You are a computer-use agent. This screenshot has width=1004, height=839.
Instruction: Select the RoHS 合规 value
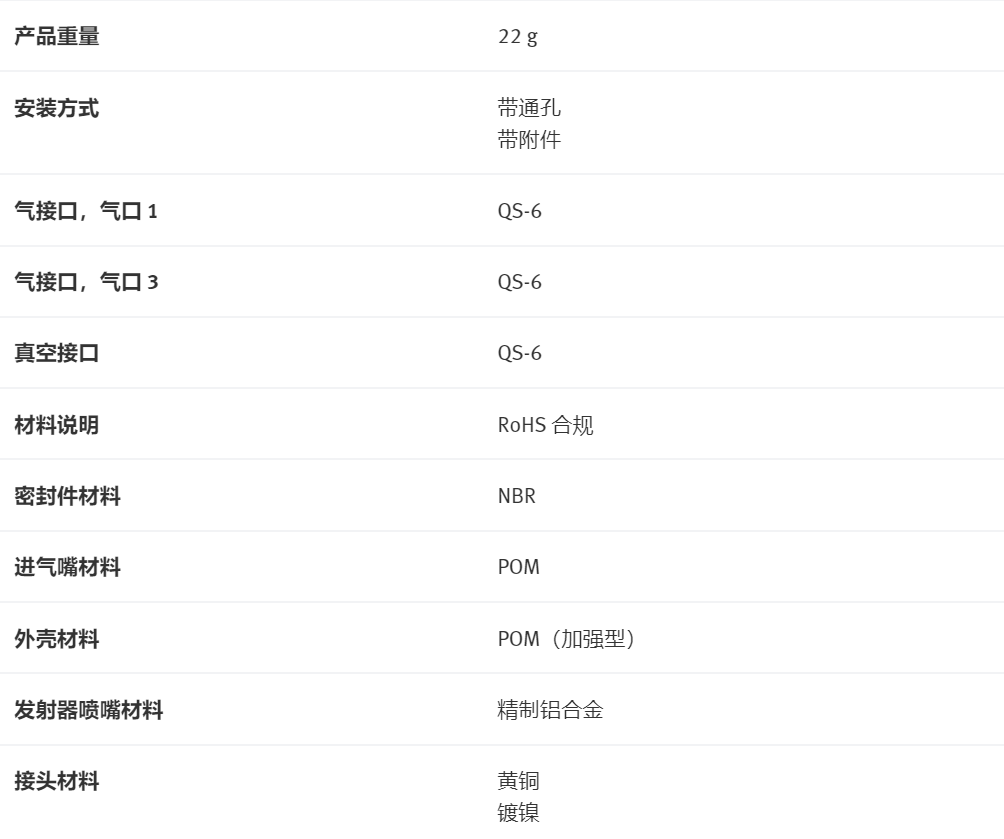[x=545, y=425]
